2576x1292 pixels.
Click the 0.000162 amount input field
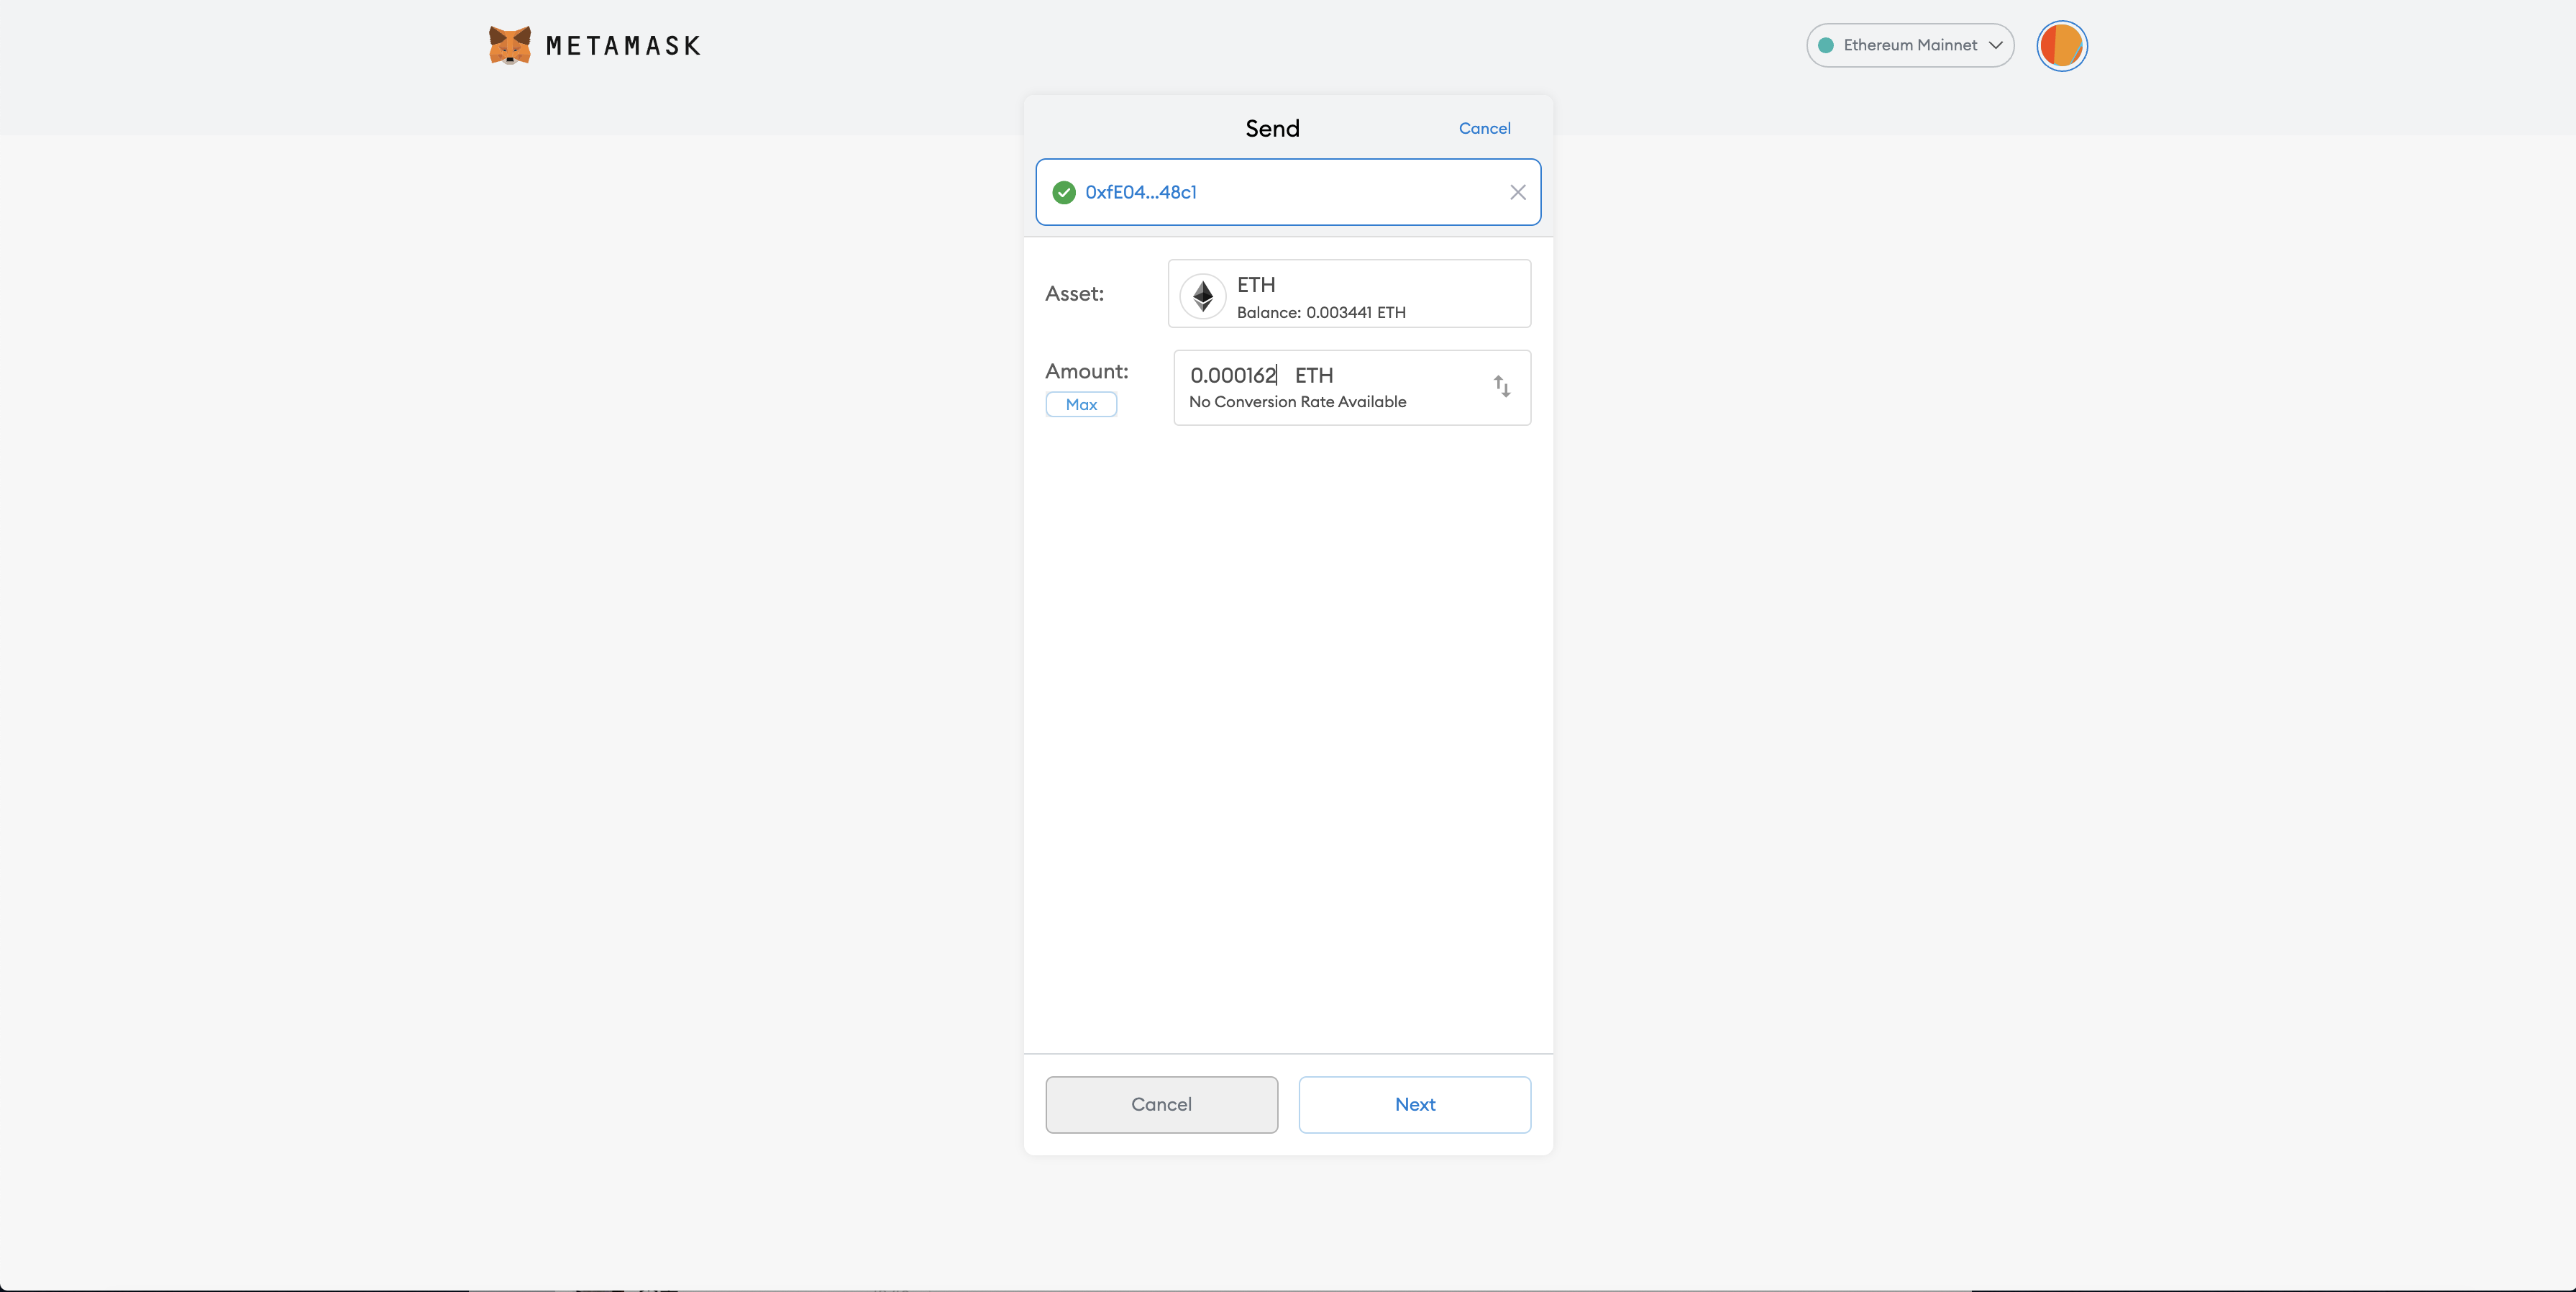tap(1232, 375)
